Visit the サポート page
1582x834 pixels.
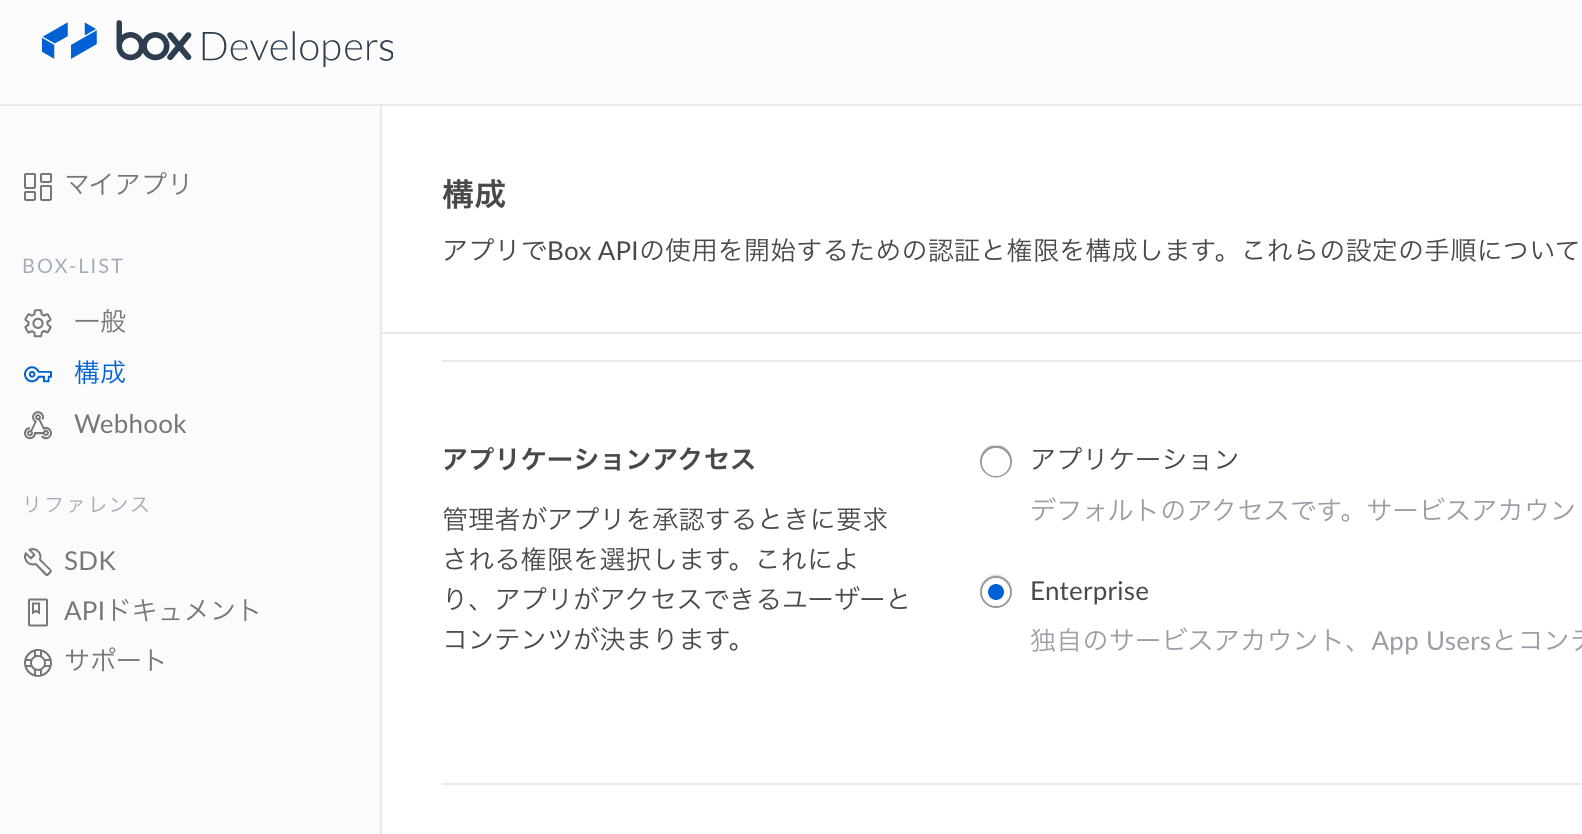113,661
